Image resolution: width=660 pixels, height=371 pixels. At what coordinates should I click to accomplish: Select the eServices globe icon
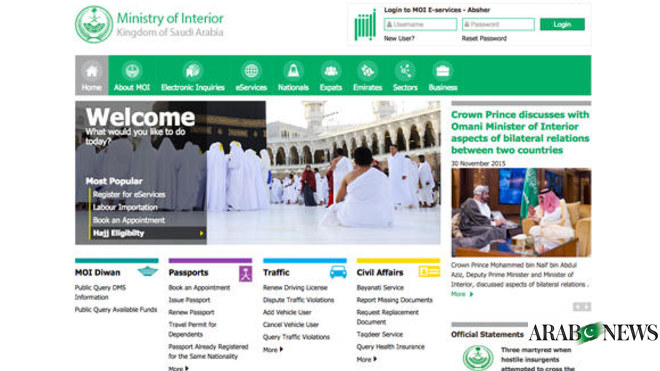(251, 71)
